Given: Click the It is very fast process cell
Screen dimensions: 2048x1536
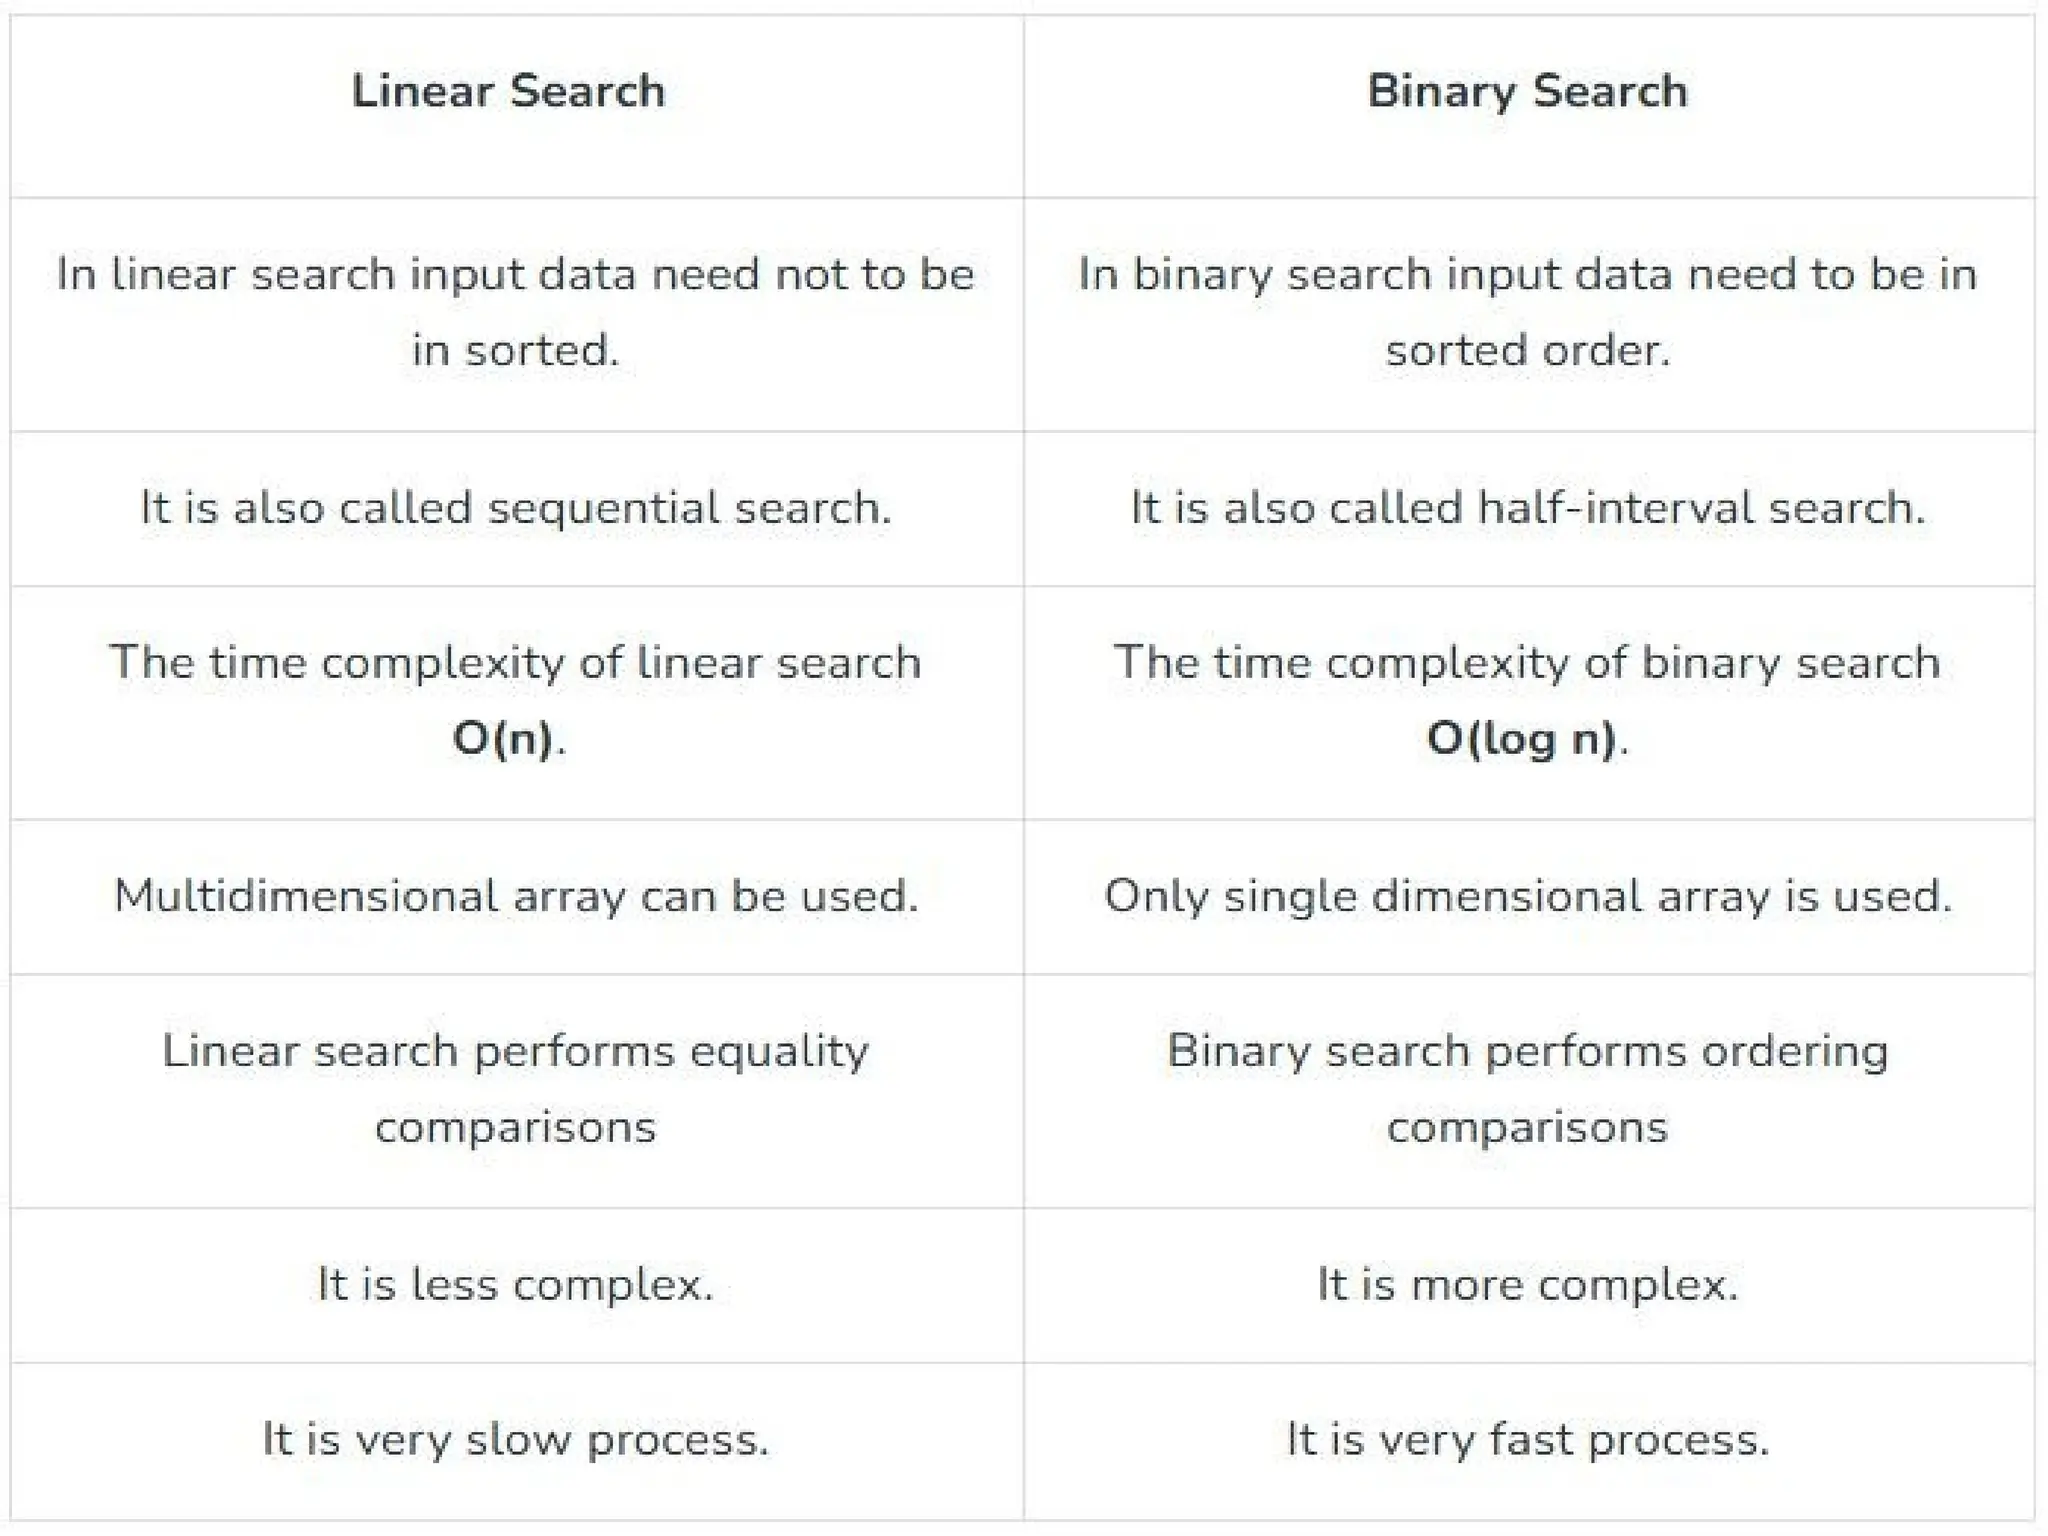Looking at the screenshot, I should [x=1528, y=1440].
